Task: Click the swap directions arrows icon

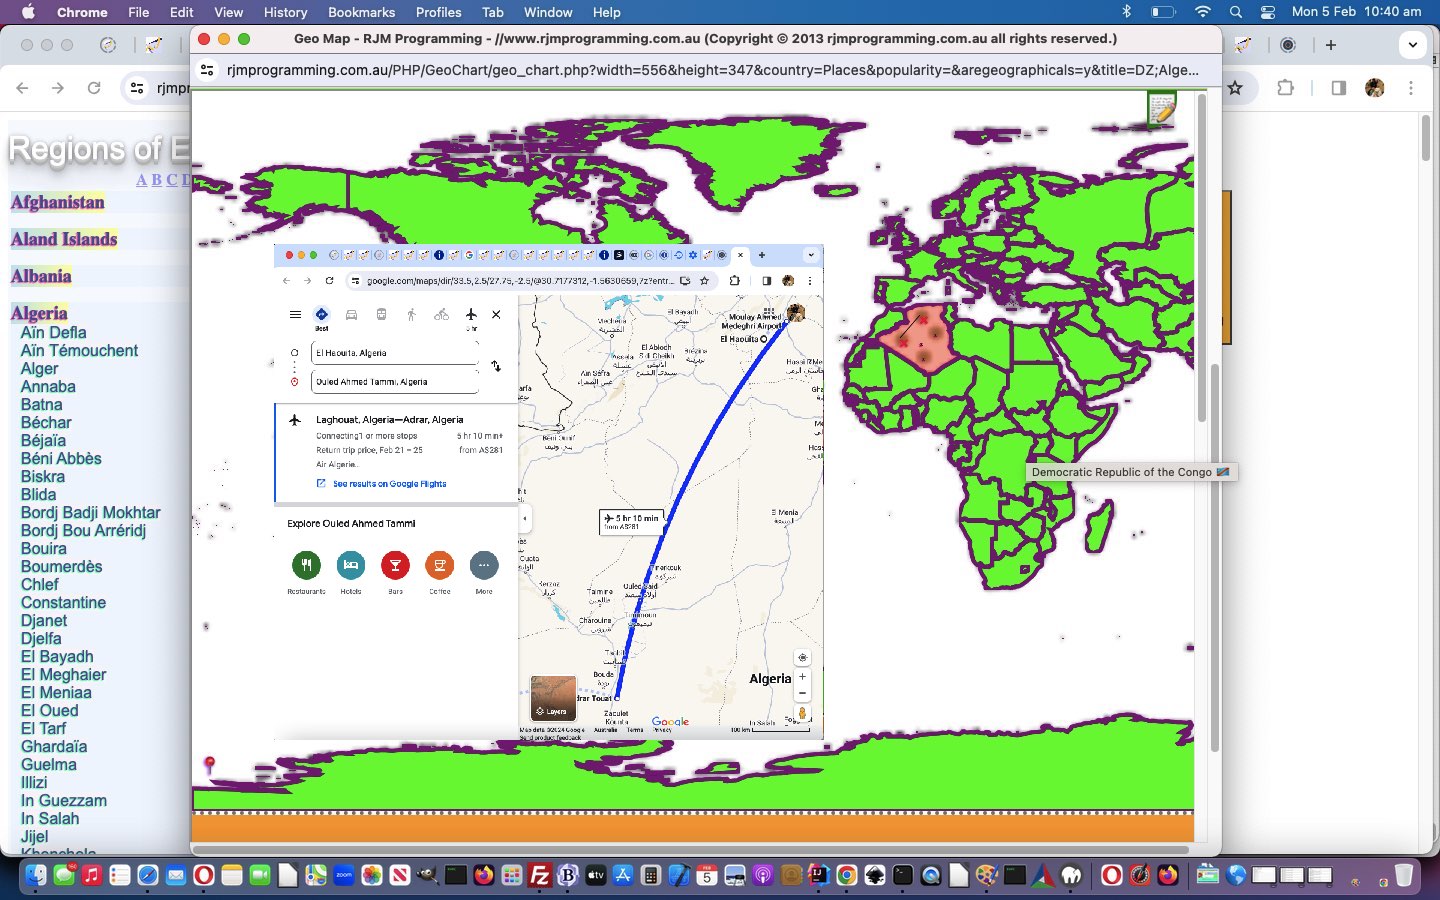Action: (496, 366)
